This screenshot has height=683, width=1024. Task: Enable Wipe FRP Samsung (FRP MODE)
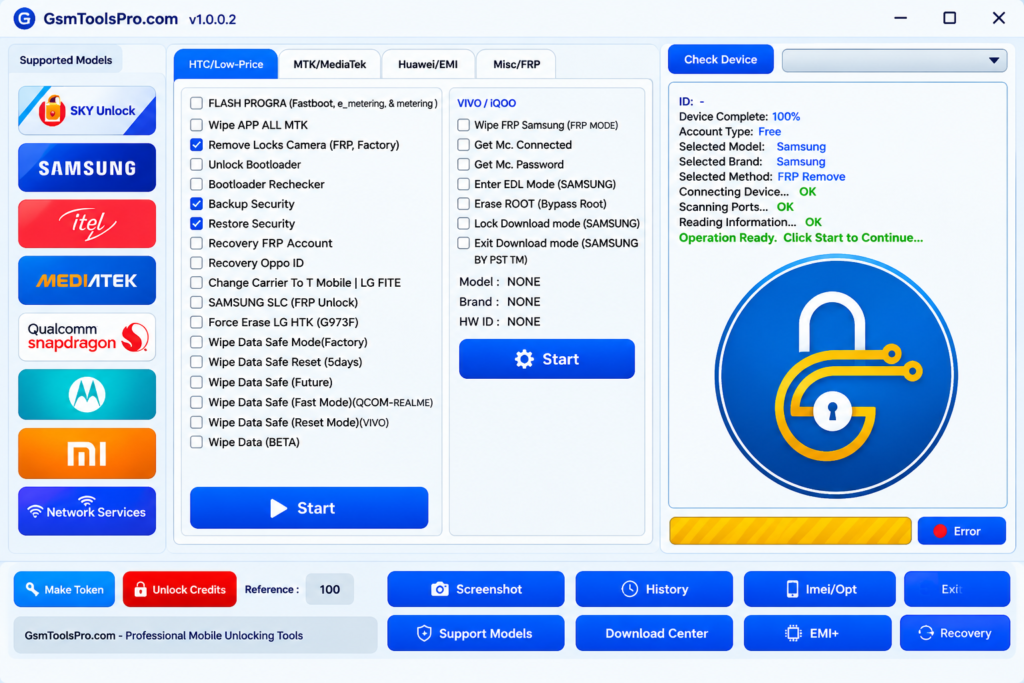click(x=464, y=125)
